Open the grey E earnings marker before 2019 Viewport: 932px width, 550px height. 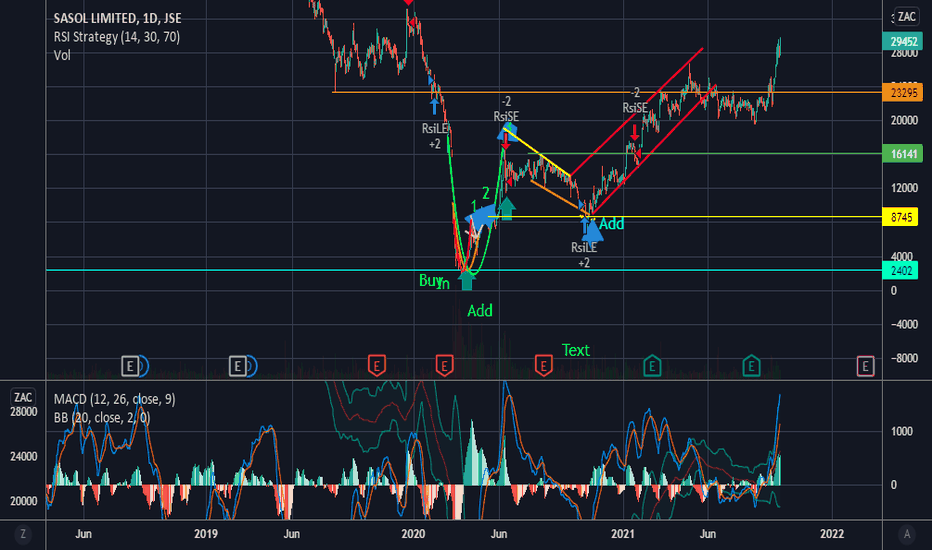130,366
